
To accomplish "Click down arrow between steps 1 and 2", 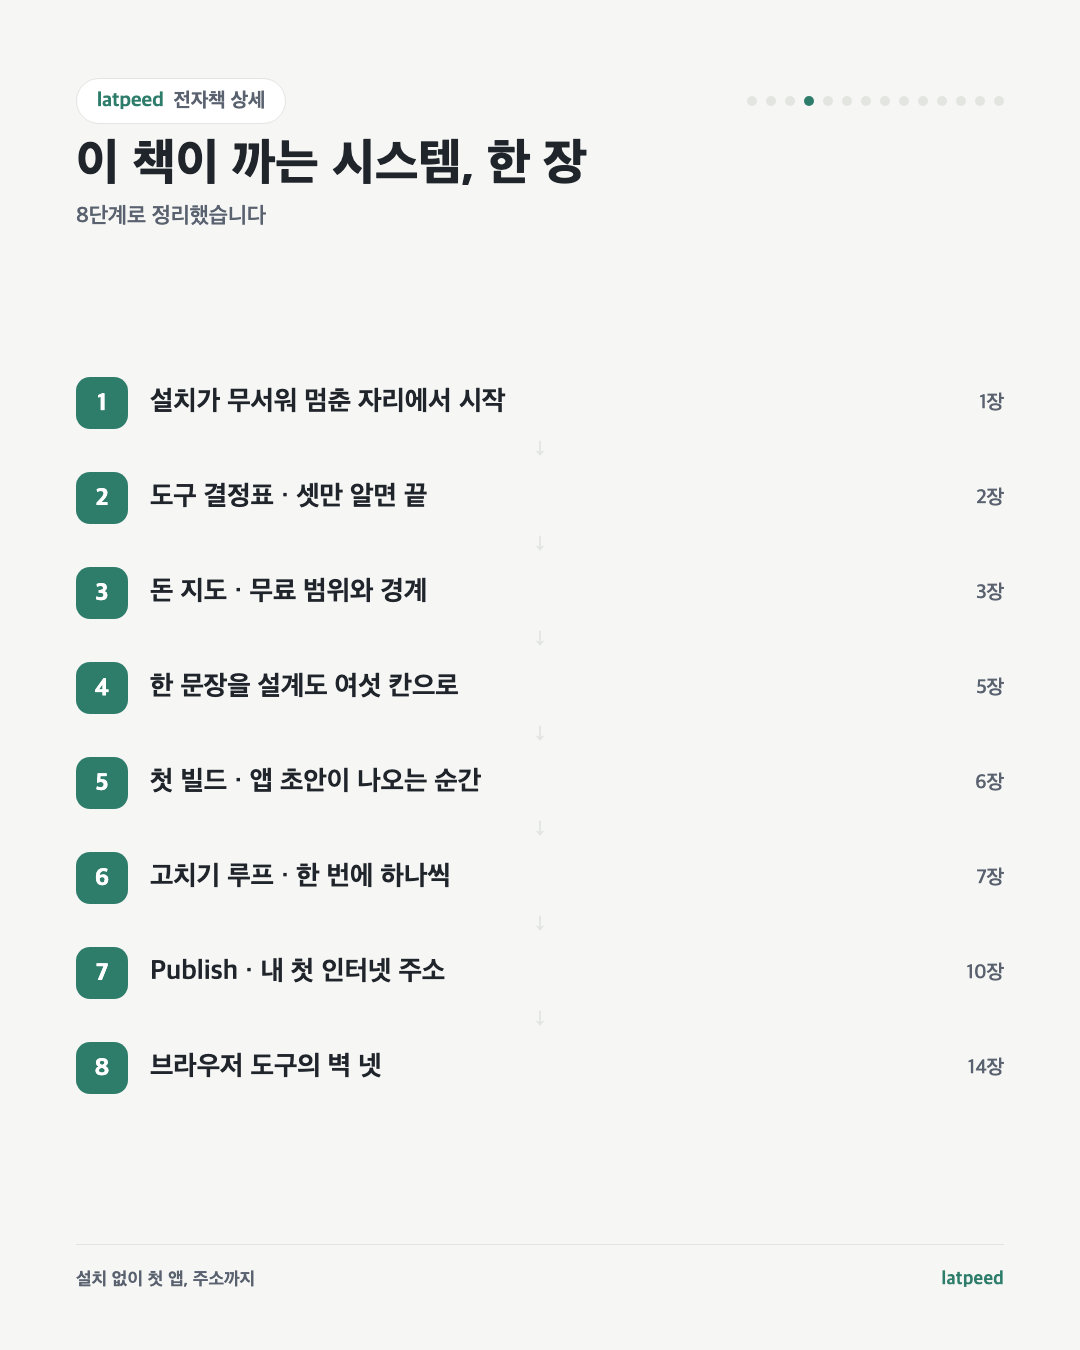I will click(540, 448).
